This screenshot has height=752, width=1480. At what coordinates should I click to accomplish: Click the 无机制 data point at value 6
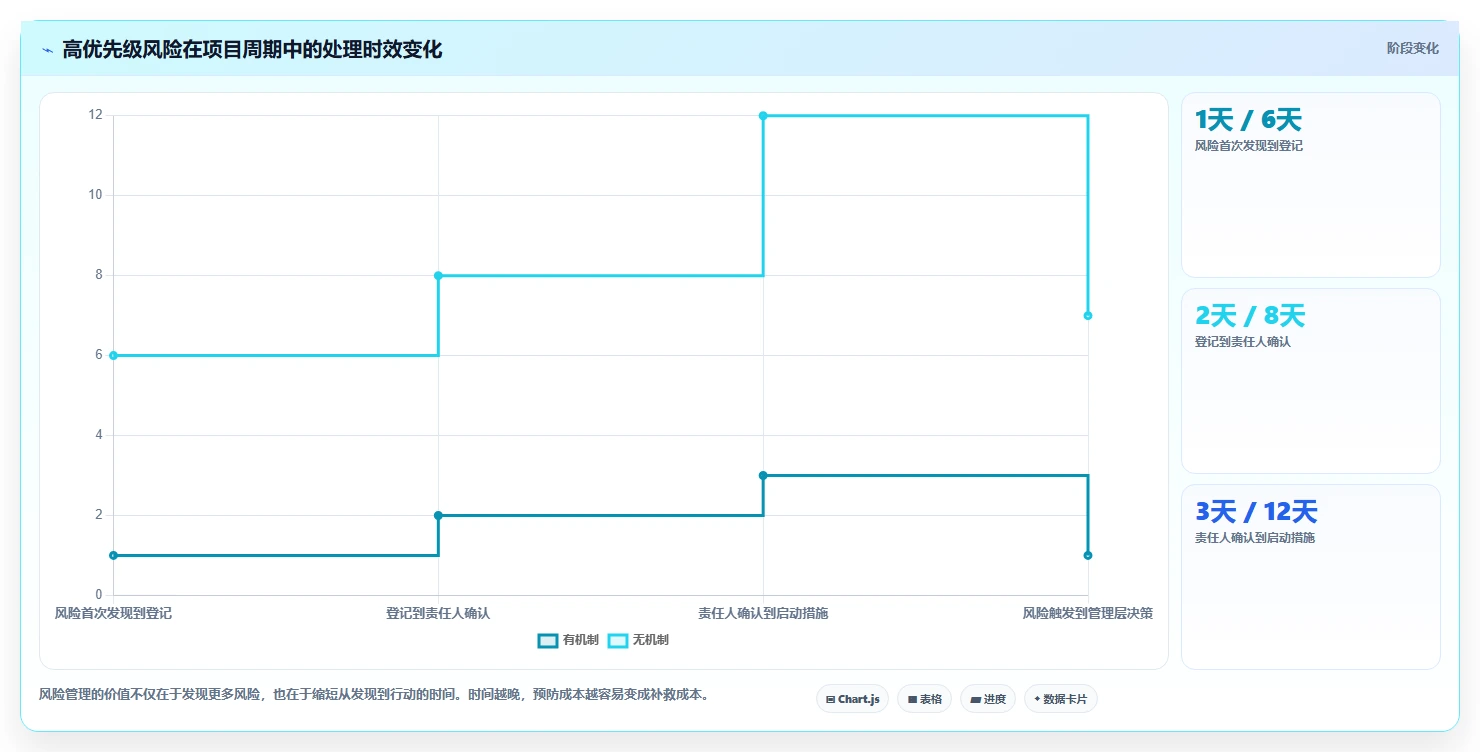tap(113, 355)
